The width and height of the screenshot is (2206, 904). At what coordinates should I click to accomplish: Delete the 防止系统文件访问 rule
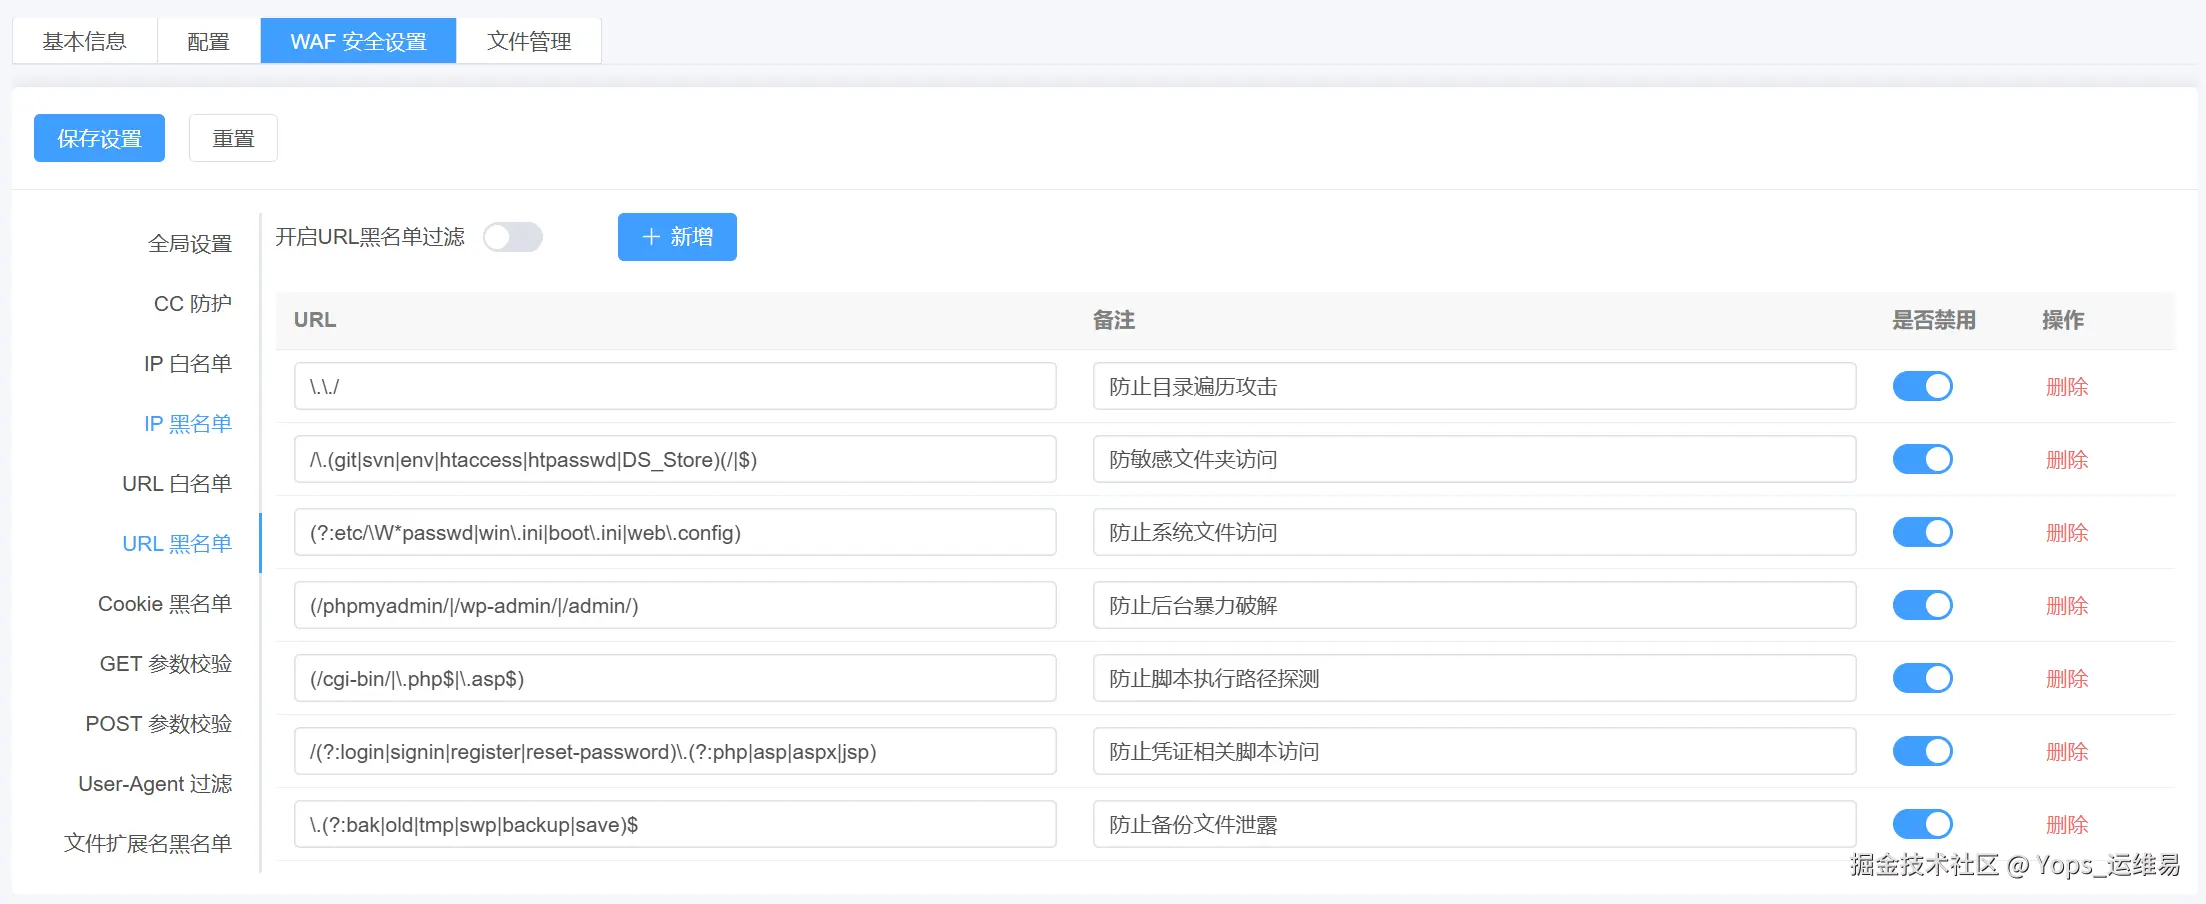click(x=2067, y=533)
